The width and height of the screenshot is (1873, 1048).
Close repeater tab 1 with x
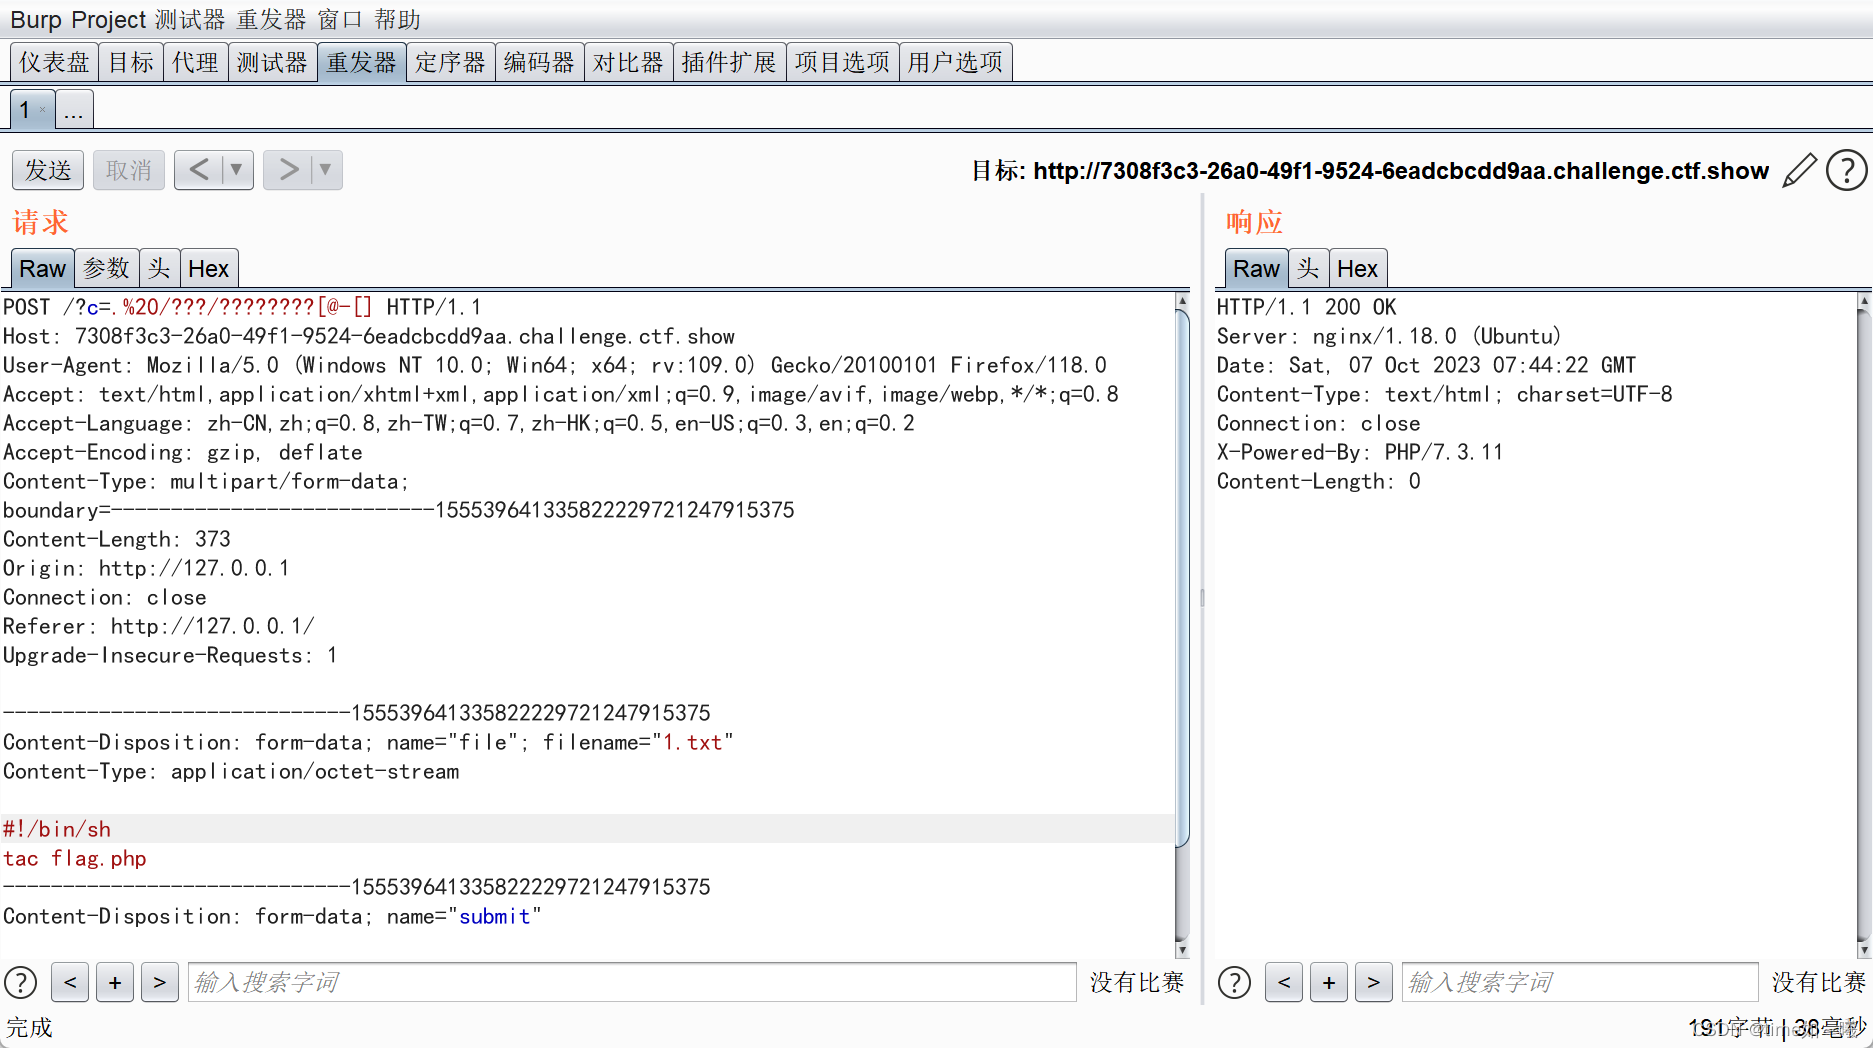point(43,110)
